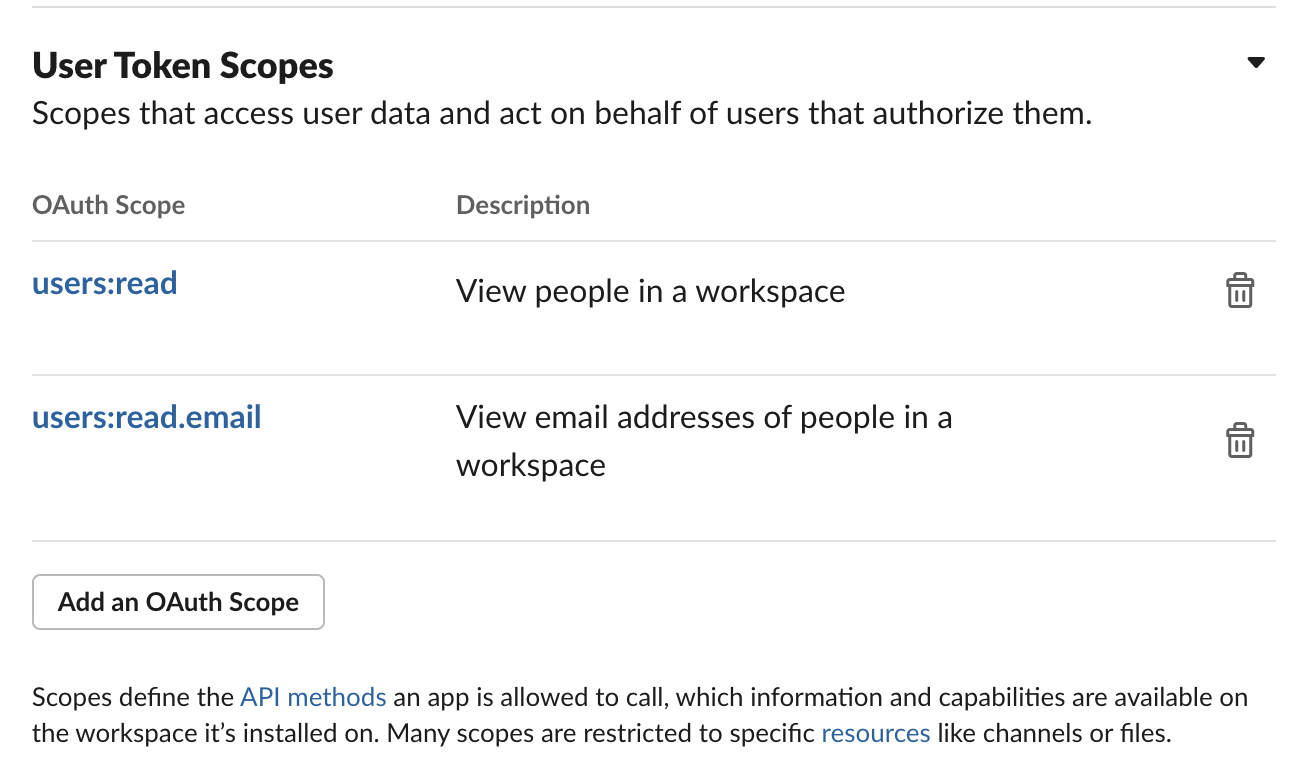Viewport: 1304px width, 782px height.
Task: Follow the API methods link
Action: click(x=313, y=697)
